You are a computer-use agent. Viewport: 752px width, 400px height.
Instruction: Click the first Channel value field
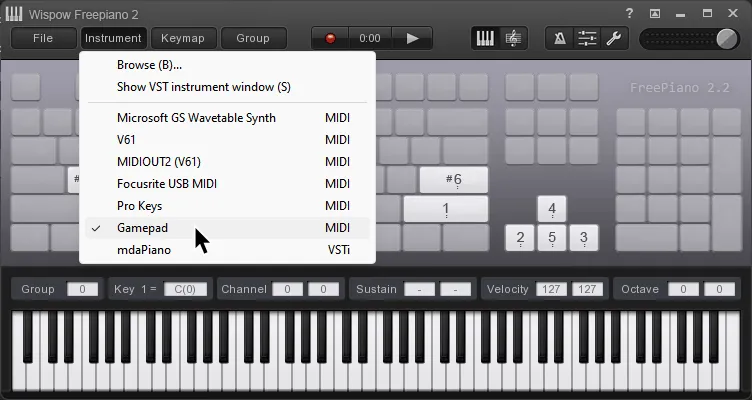pyautogui.click(x=287, y=289)
